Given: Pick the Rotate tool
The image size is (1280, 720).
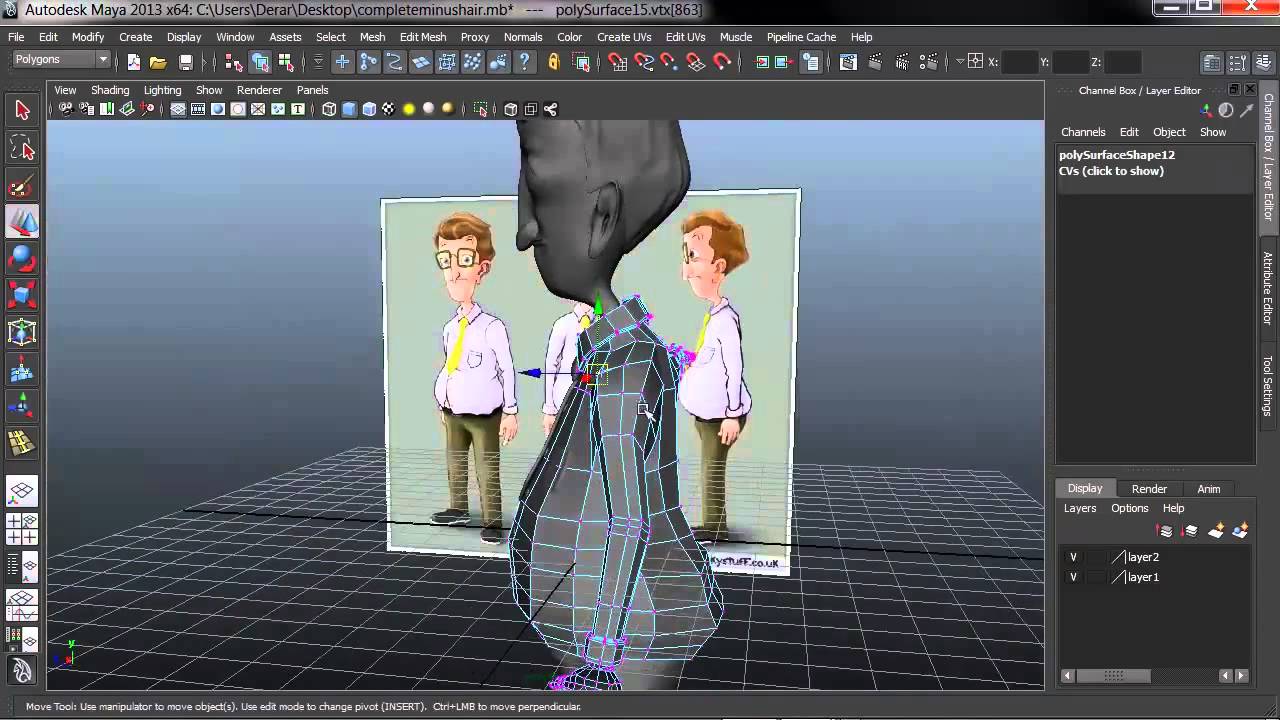Looking at the screenshot, I should 22,259.
